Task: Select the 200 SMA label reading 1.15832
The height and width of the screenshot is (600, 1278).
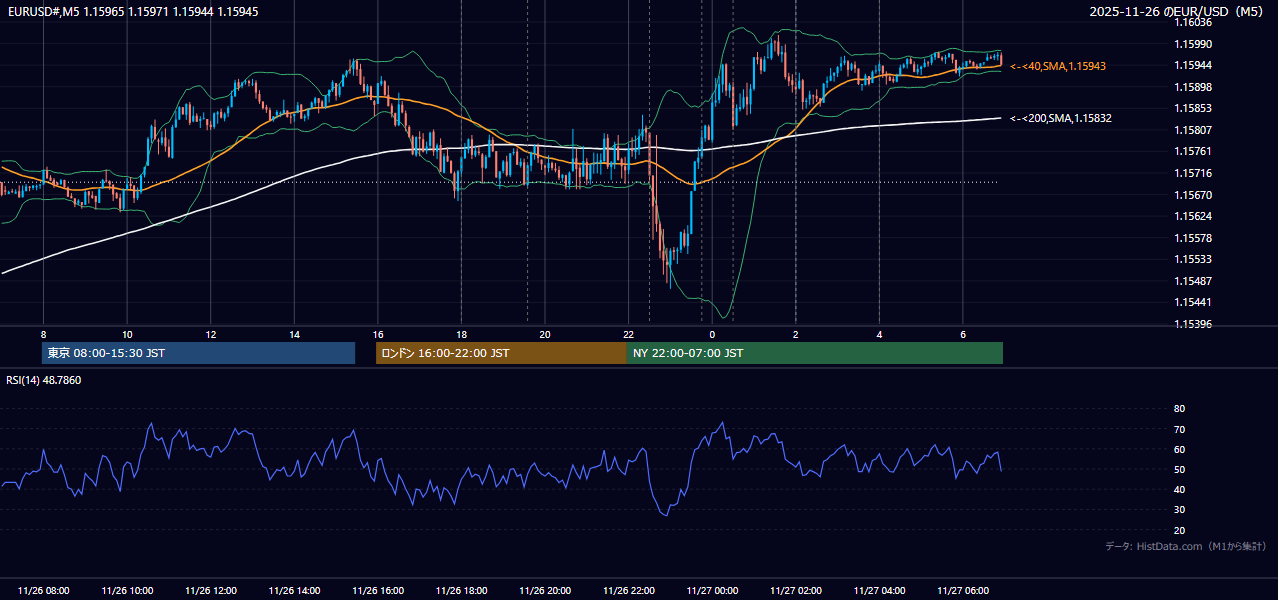Action: (x=1061, y=118)
